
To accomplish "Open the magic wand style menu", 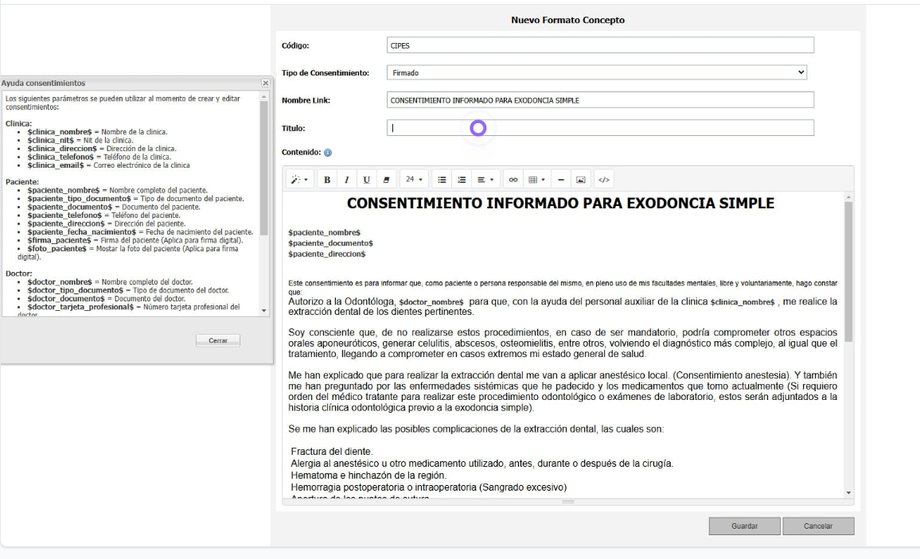I will pos(299,179).
